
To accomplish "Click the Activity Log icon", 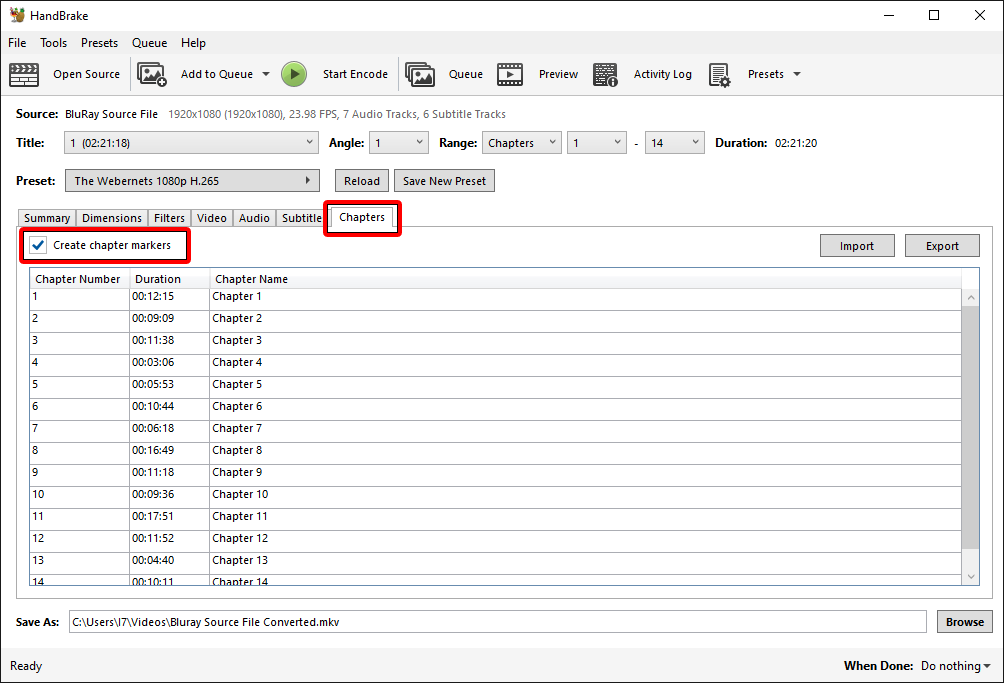I will pos(605,74).
